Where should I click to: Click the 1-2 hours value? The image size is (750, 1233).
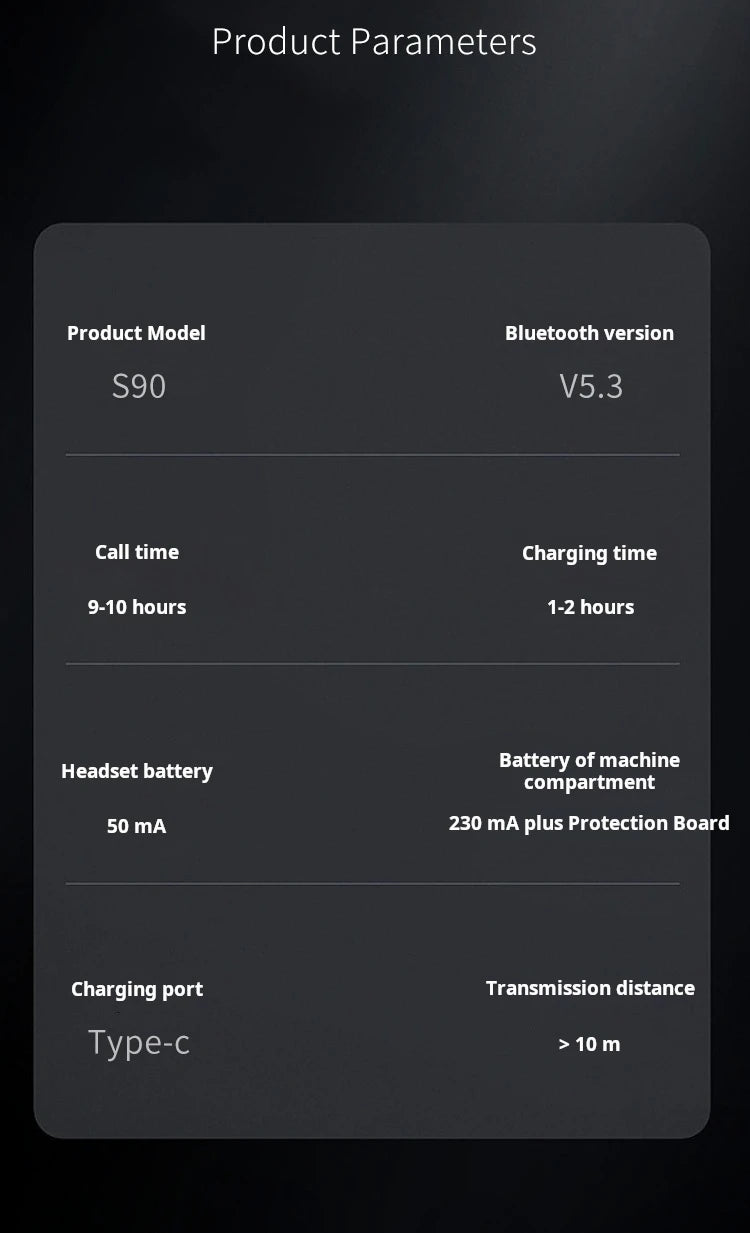(x=590, y=607)
